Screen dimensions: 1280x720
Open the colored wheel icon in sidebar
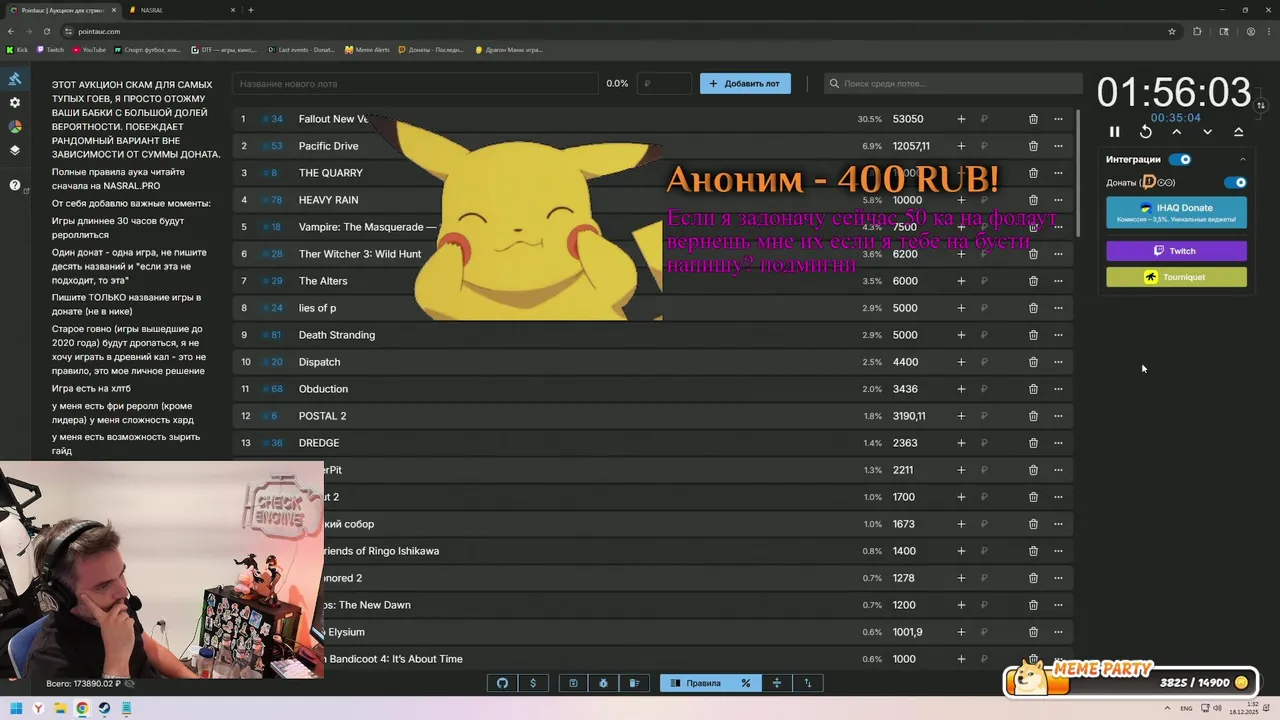point(15,127)
